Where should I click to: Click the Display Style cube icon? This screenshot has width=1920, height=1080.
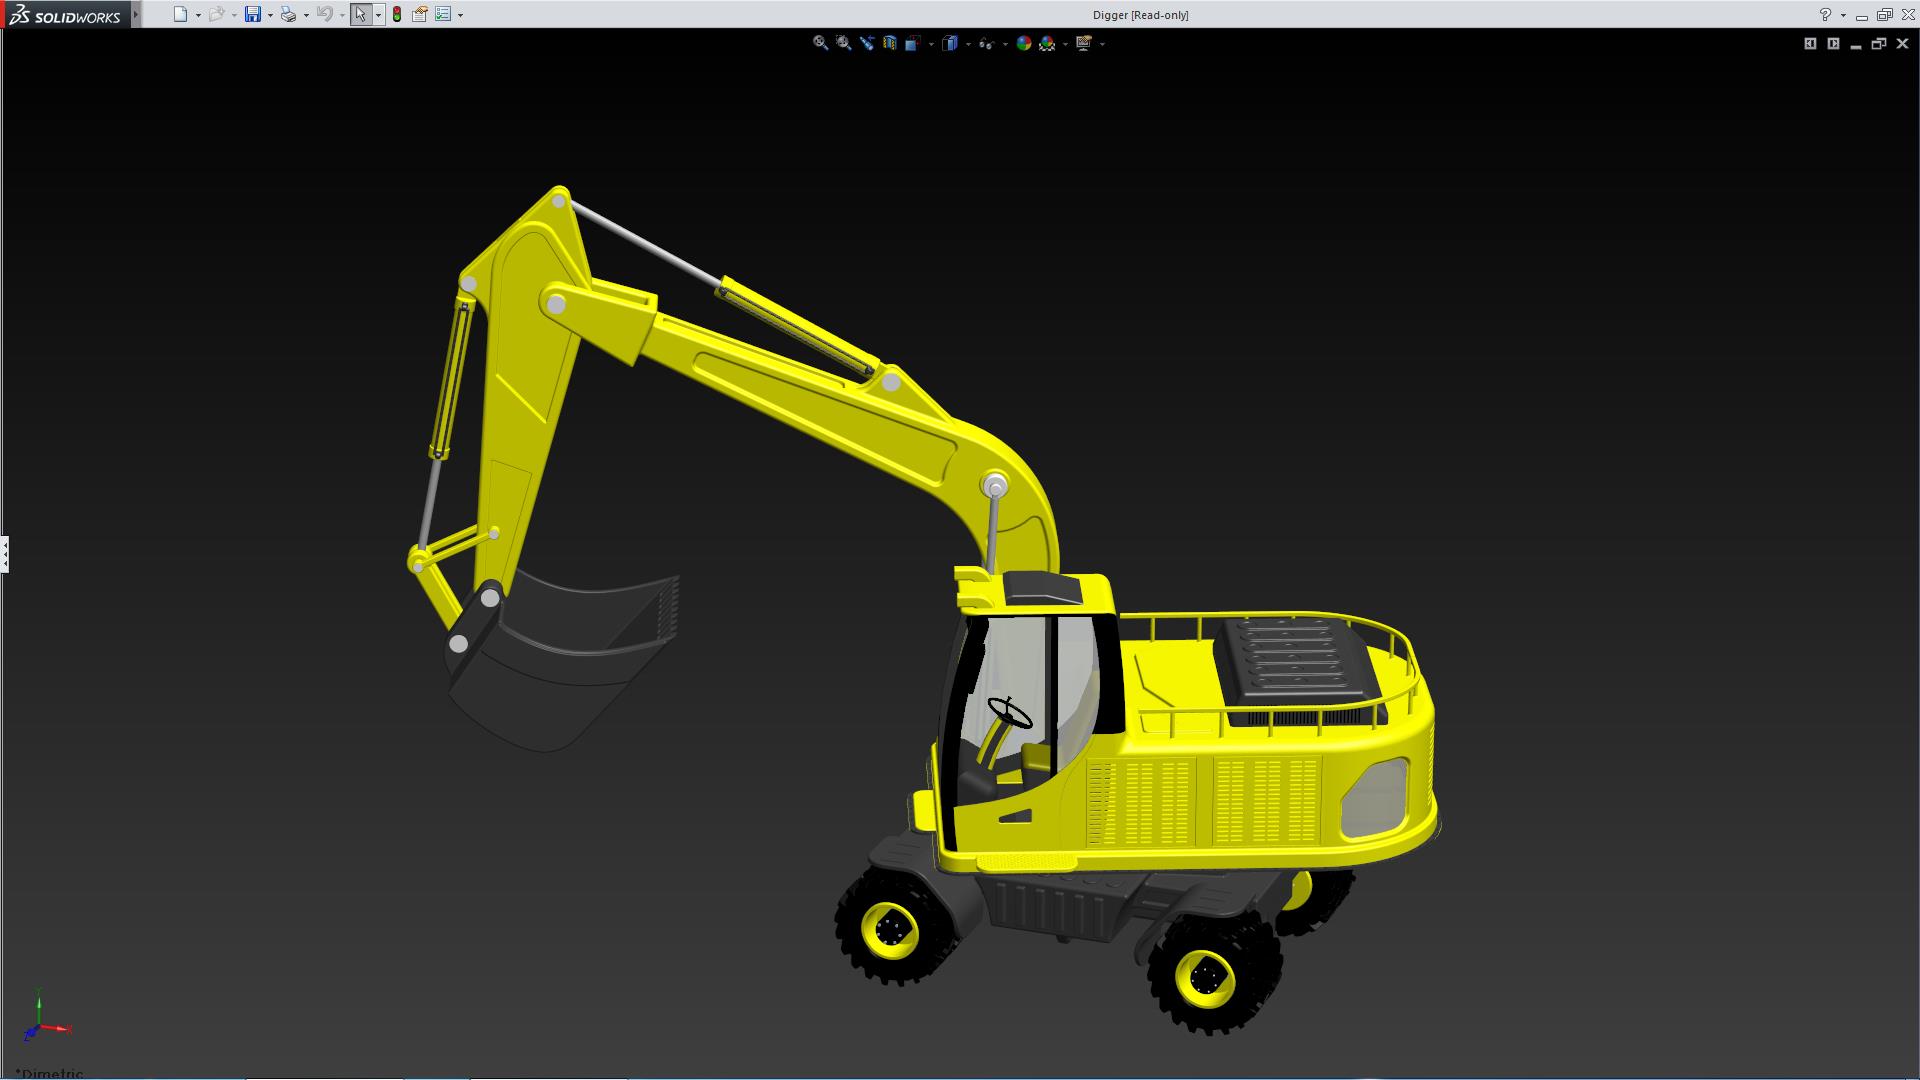(950, 43)
